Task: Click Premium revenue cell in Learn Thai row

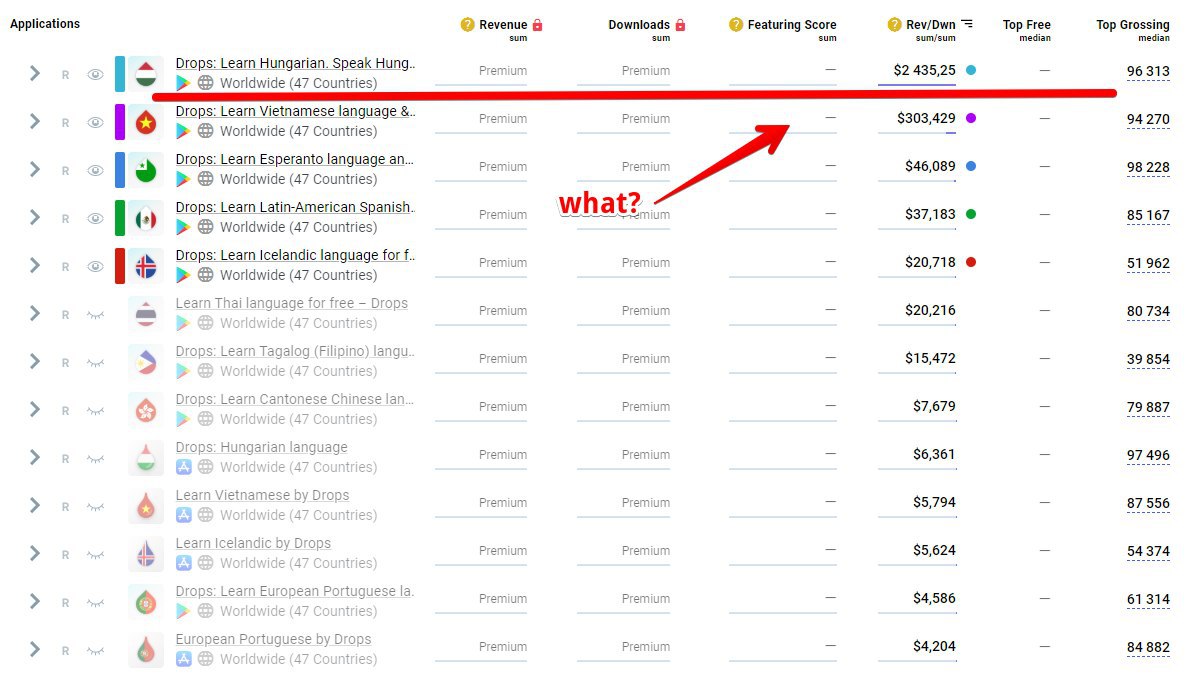Action: pos(503,311)
